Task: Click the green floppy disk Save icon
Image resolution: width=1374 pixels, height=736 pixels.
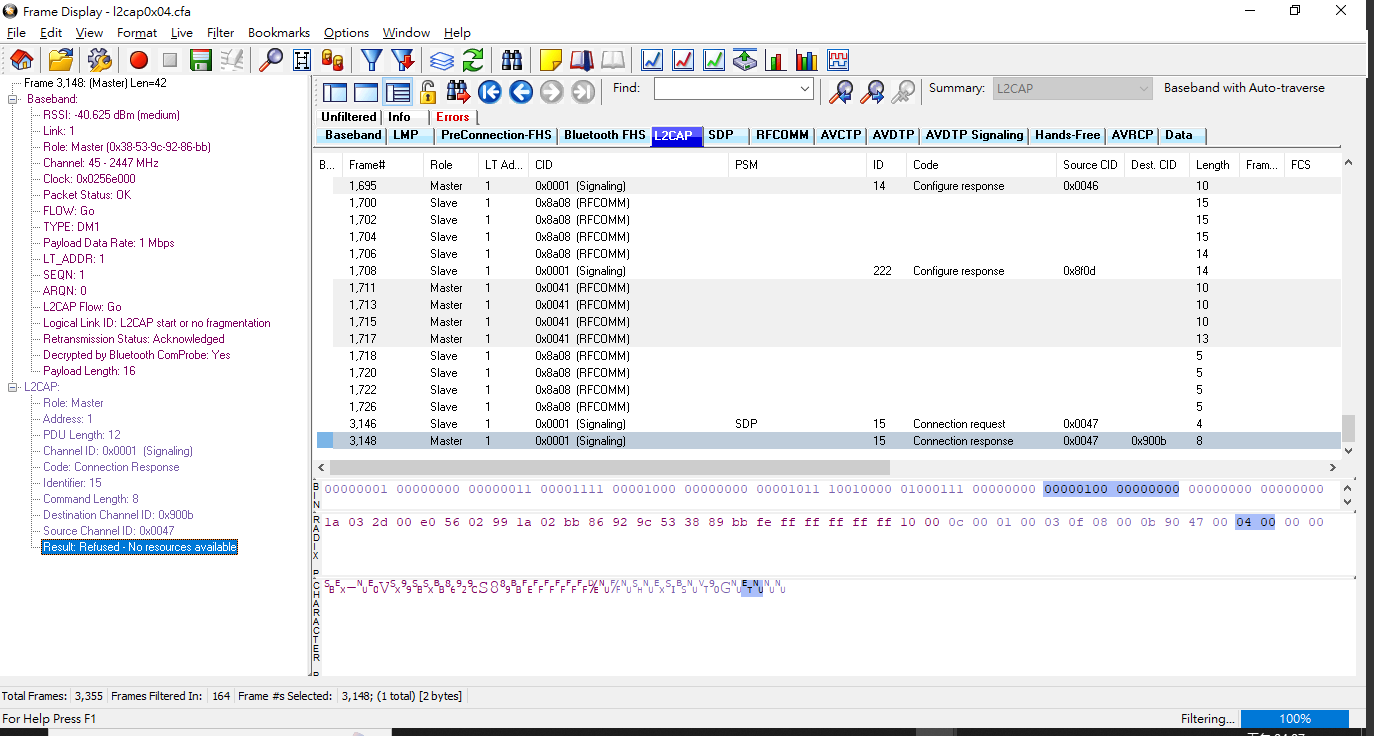Action: point(200,60)
